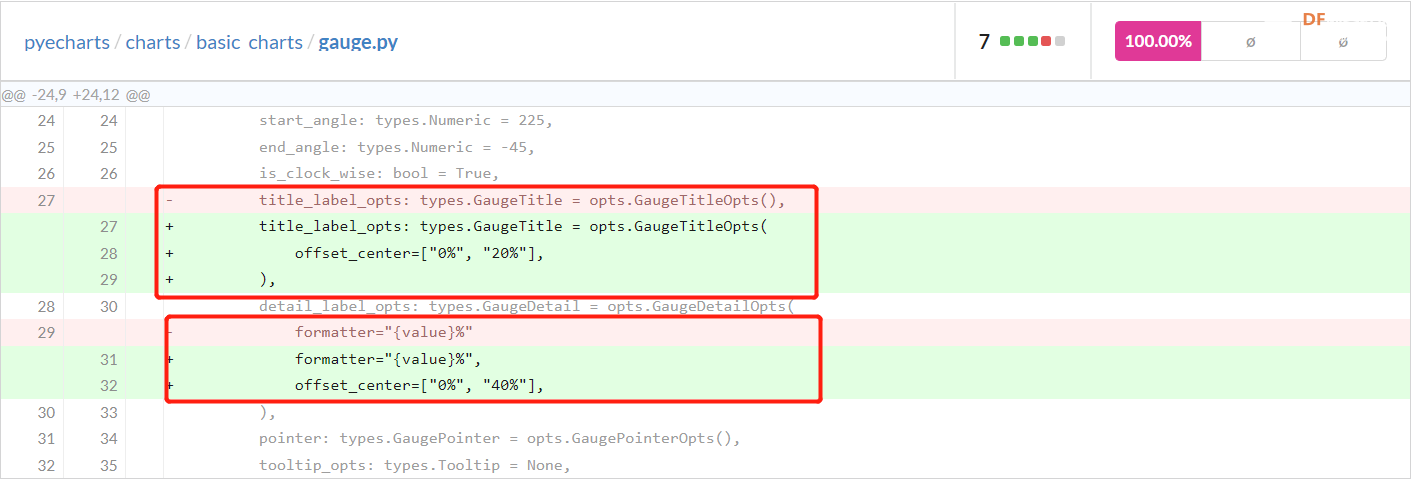
Task: Click new line number 32 of the added row
Action: tap(108, 386)
